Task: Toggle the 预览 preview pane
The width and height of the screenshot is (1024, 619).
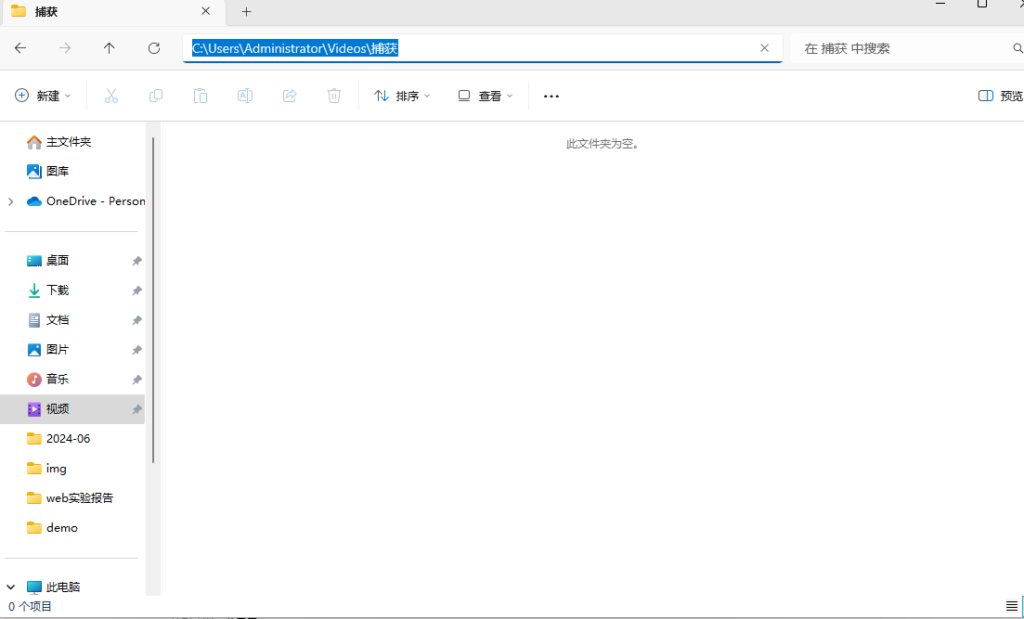Action: point(1000,96)
